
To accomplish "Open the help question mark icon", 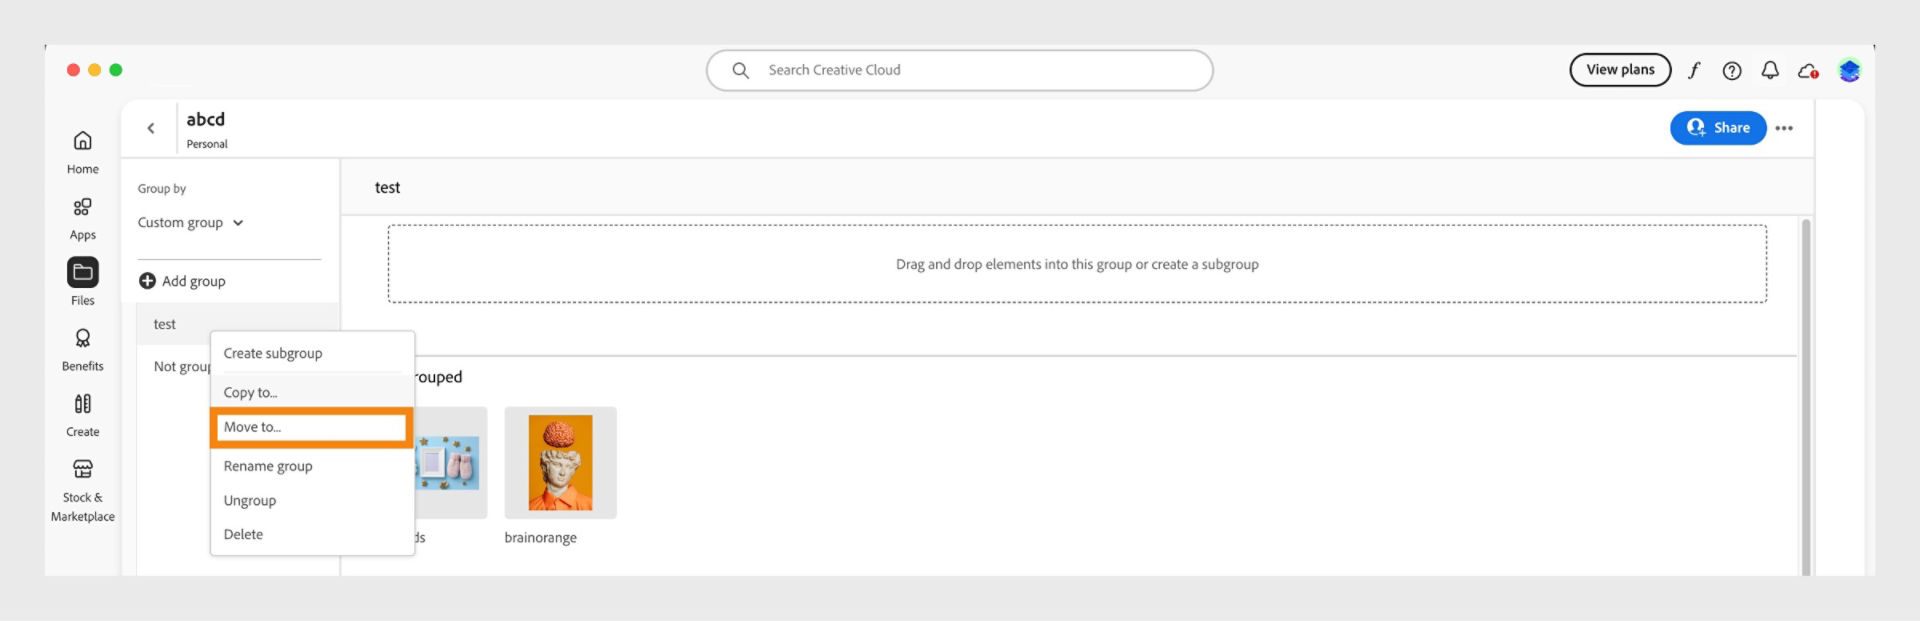I will pos(1732,70).
